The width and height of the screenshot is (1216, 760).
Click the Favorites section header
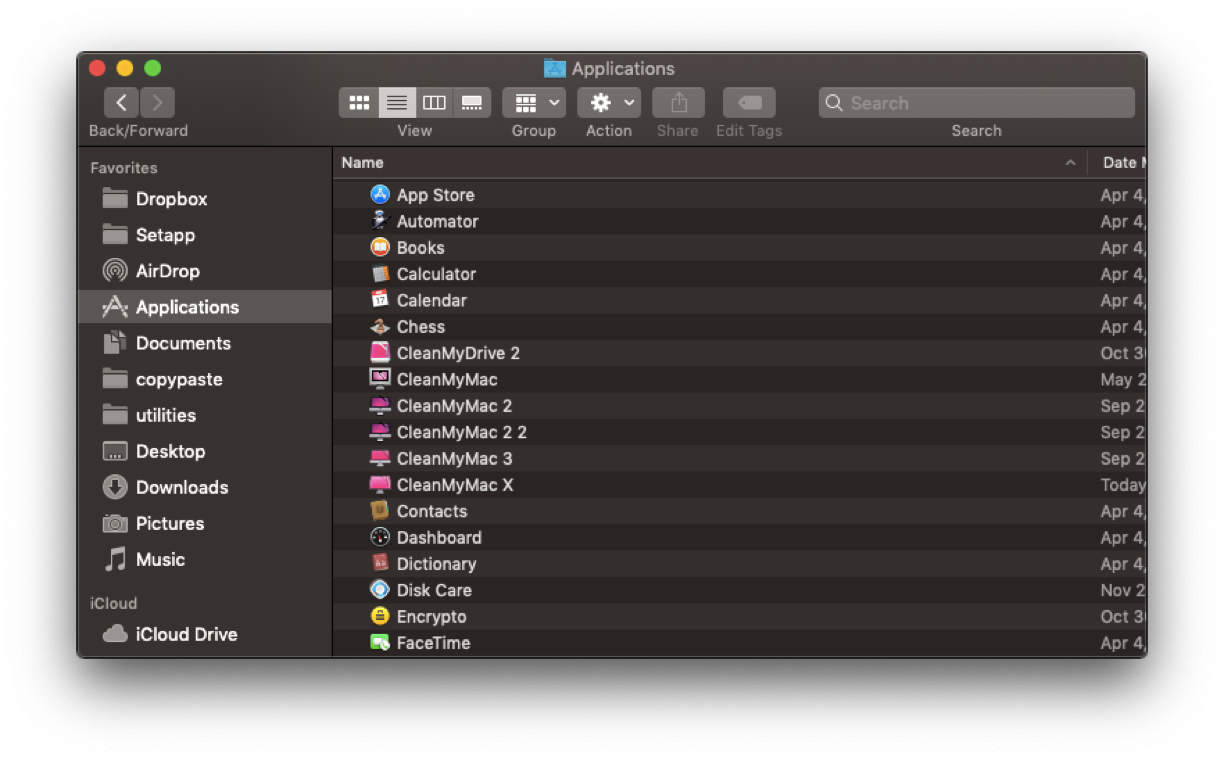point(124,168)
